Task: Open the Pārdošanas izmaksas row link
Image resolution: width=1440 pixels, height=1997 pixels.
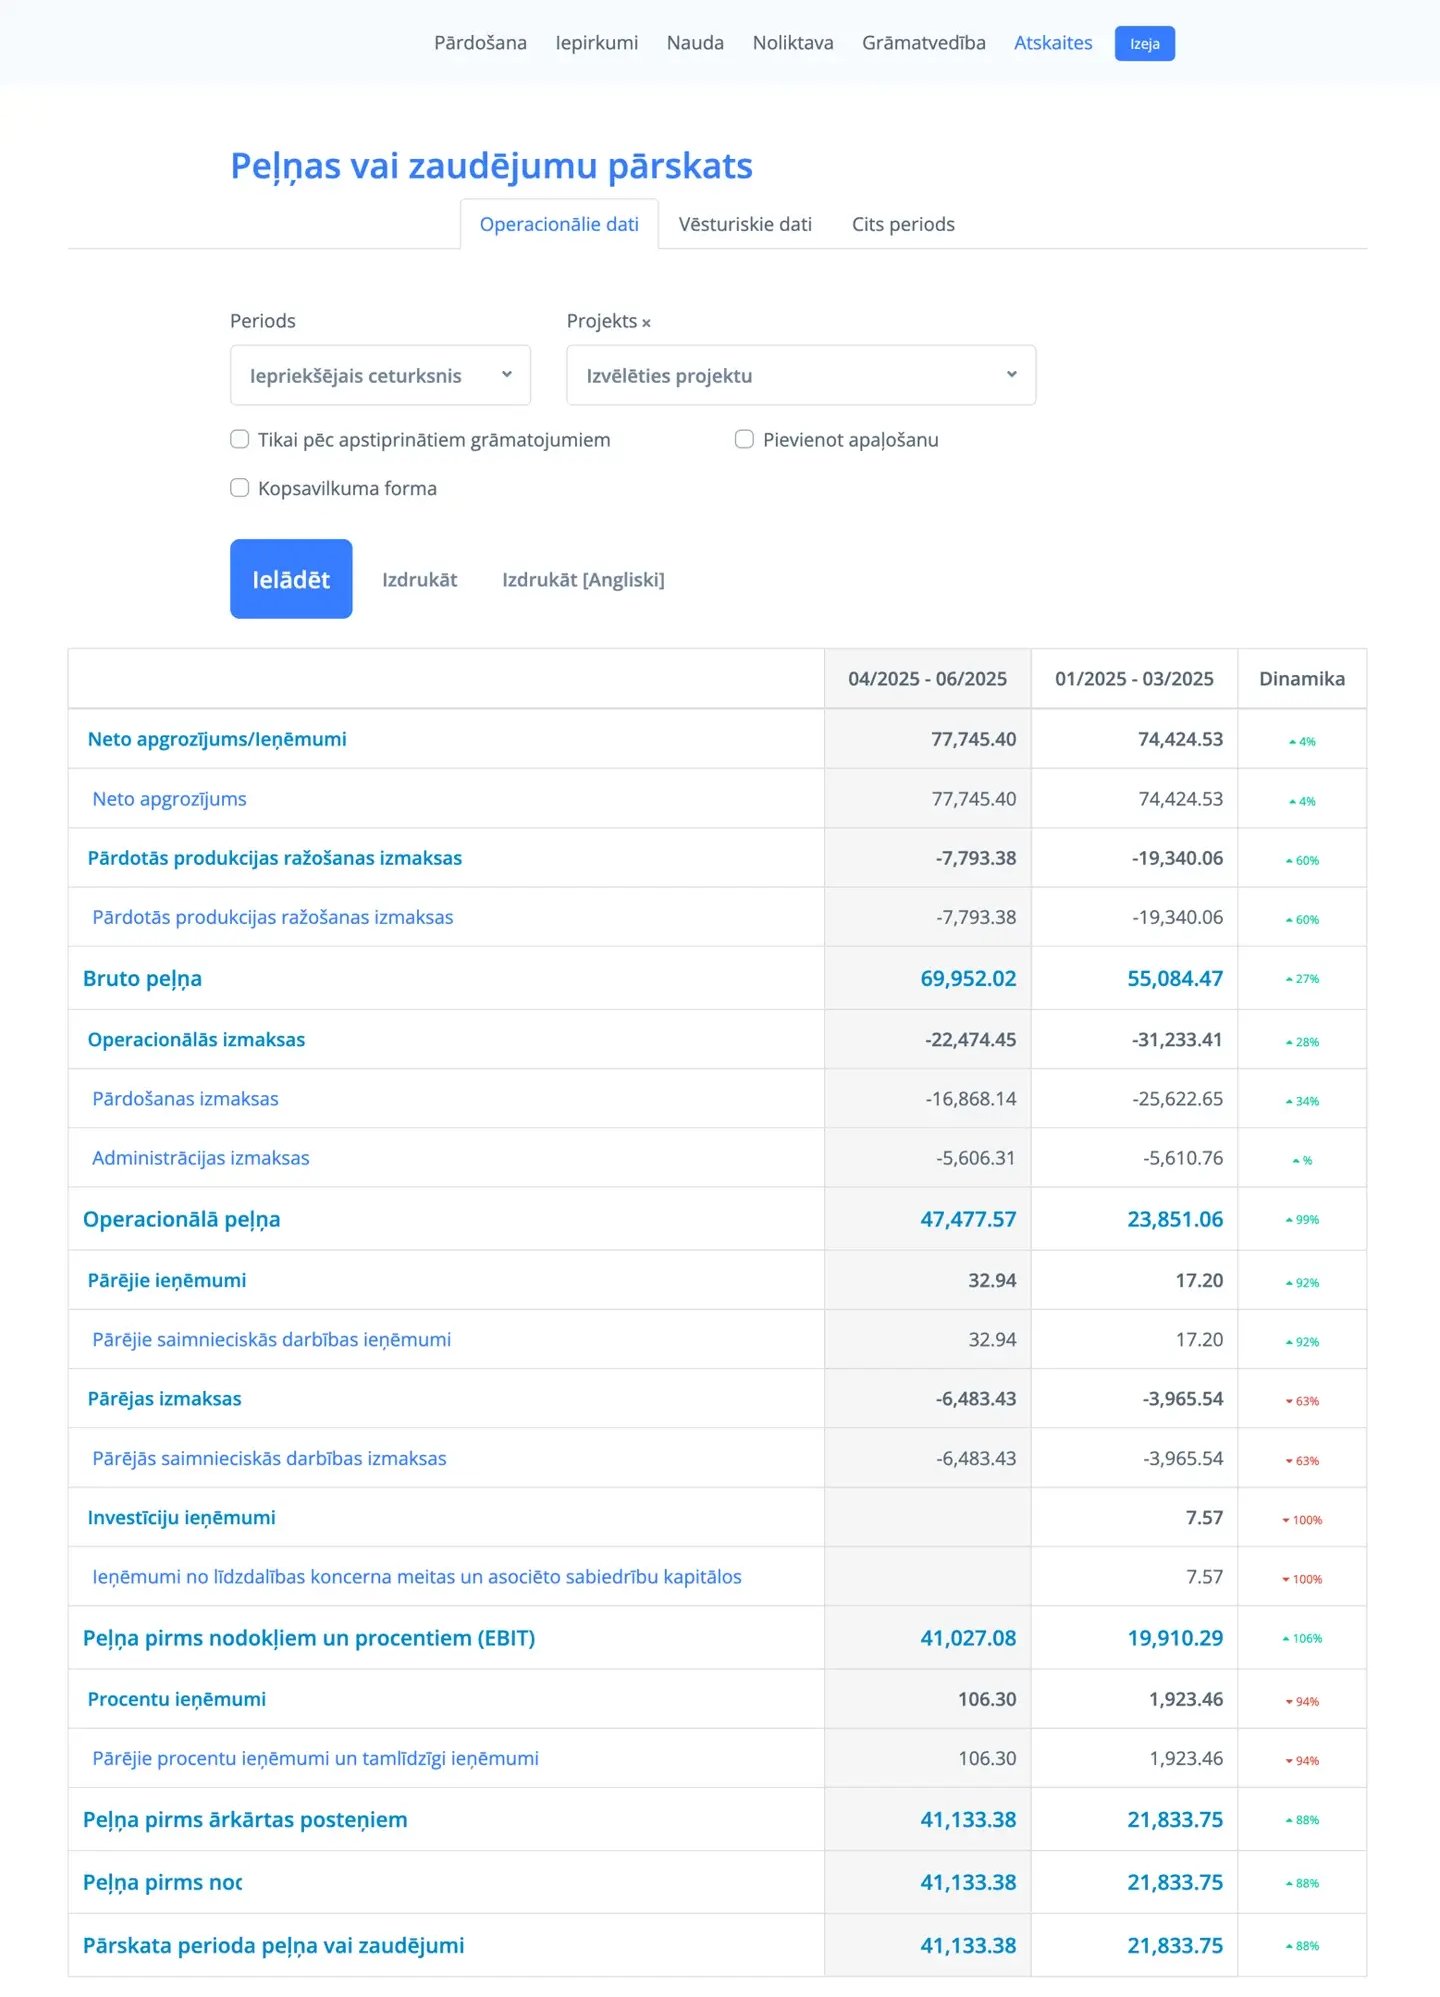Action: tap(186, 1099)
